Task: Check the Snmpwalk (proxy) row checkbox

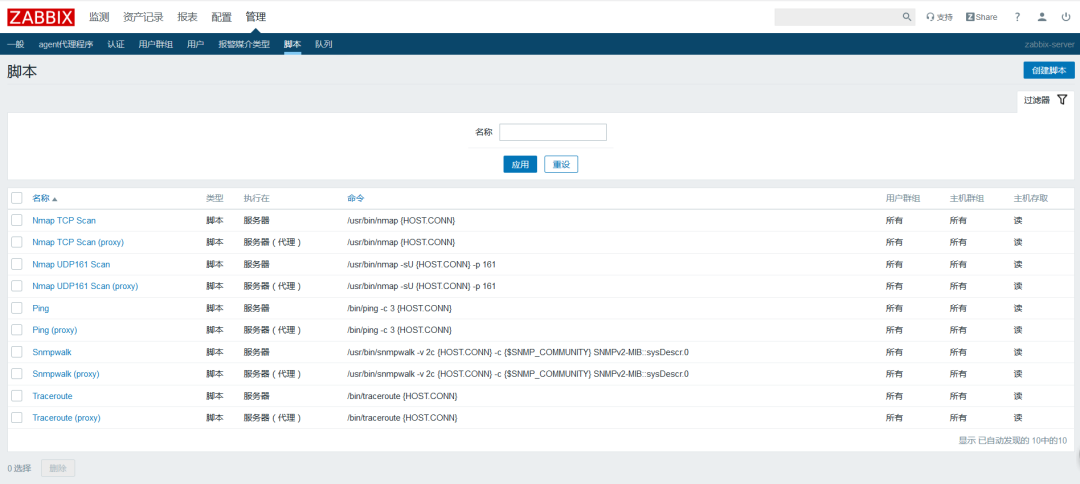Action: pyautogui.click(x=17, y=374)
